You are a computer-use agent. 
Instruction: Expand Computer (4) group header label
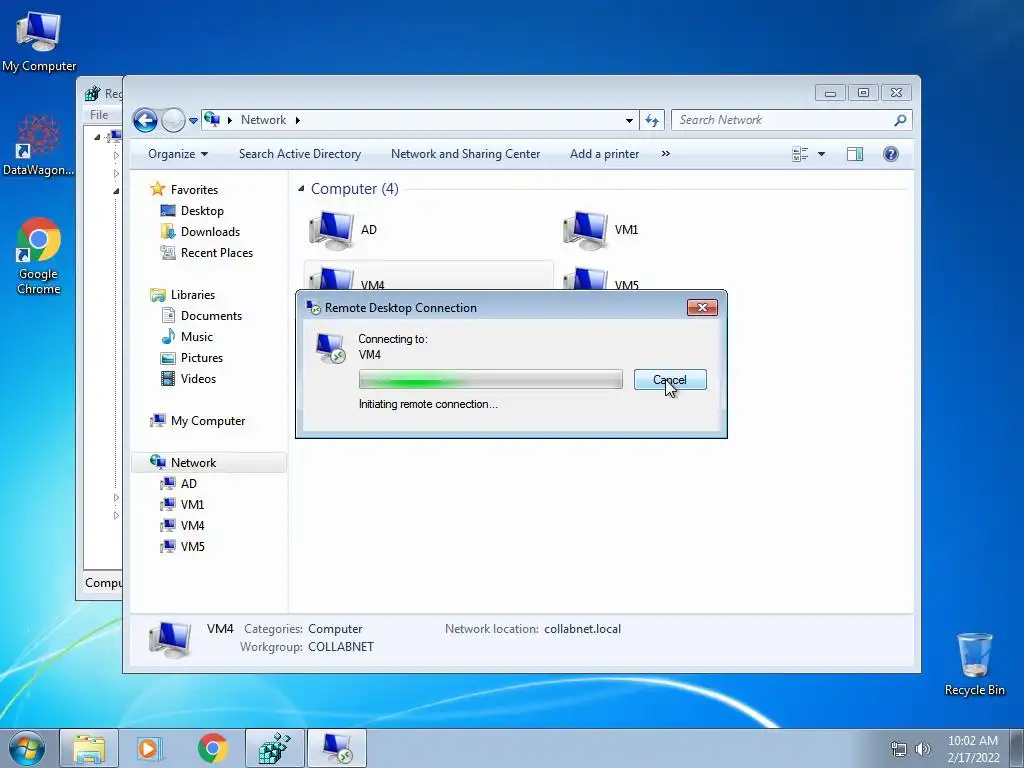click(x=355, y=189)
